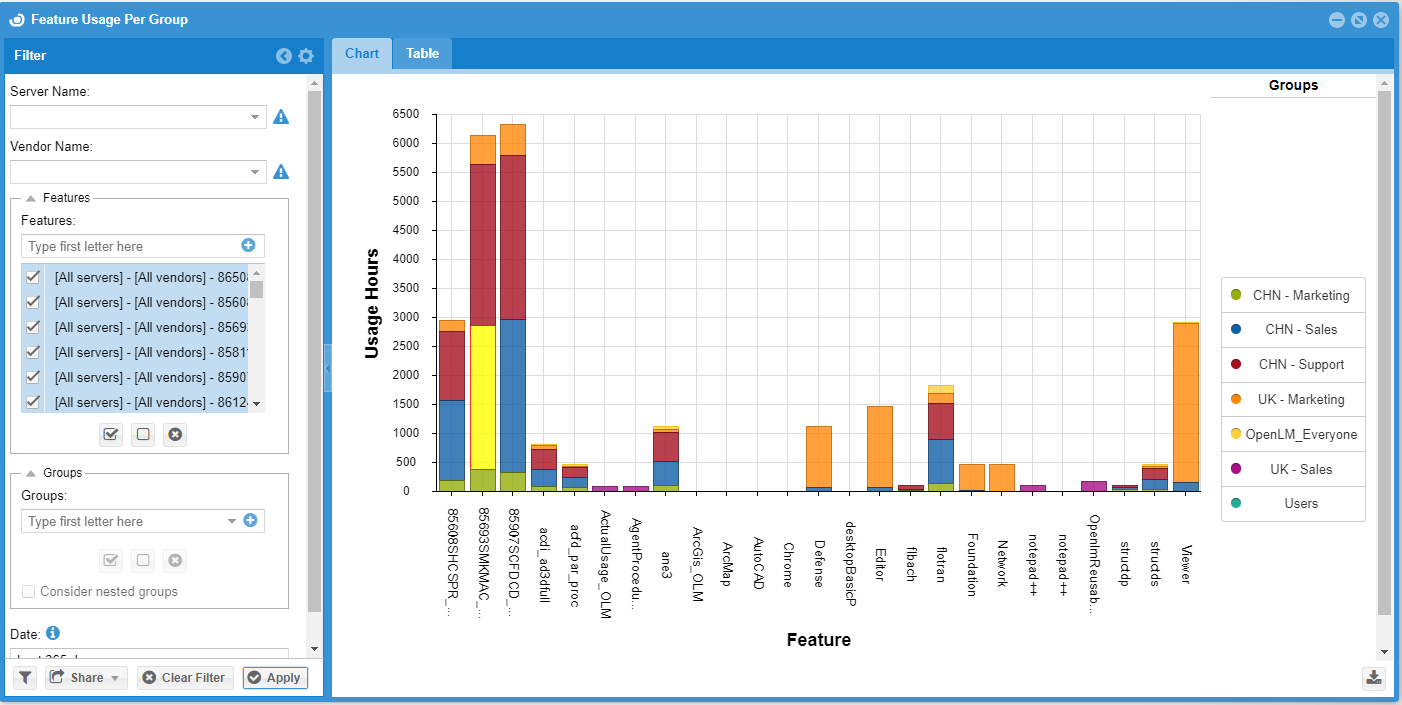This screenshot has width=1402, height=705.
Task: Select all features with the check-all icon
Action: tap(111, 434)
